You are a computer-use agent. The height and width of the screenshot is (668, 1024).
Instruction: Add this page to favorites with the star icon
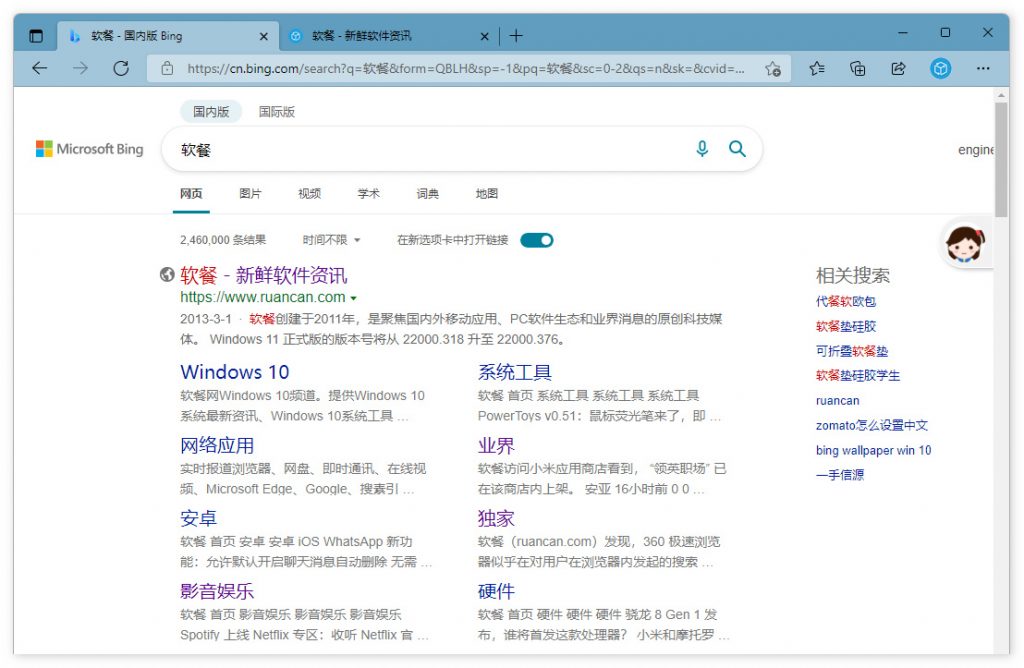click(772, 69)
